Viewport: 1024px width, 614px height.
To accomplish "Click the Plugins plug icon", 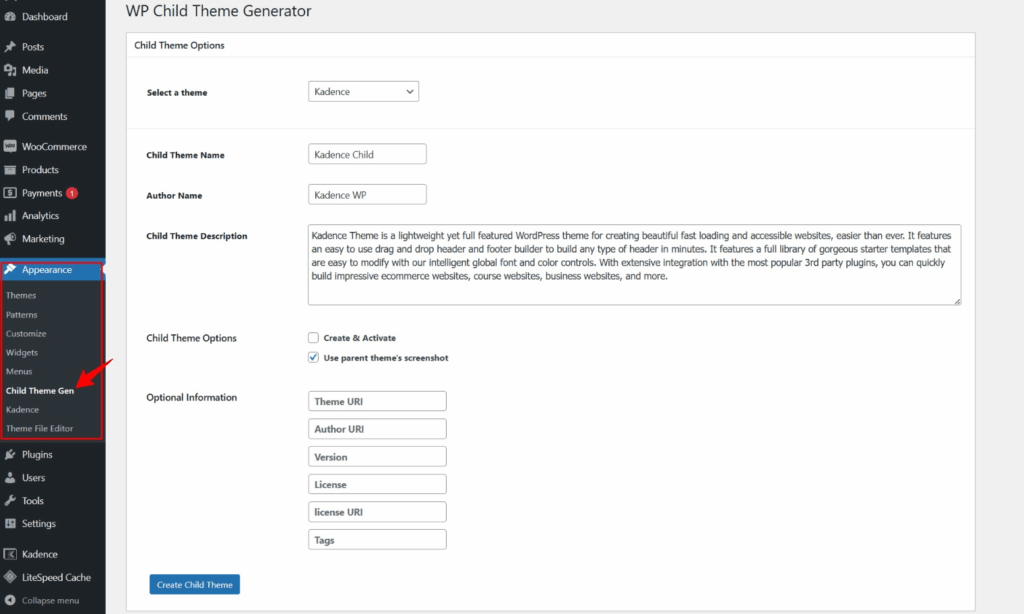I will (x=10, y=455).
